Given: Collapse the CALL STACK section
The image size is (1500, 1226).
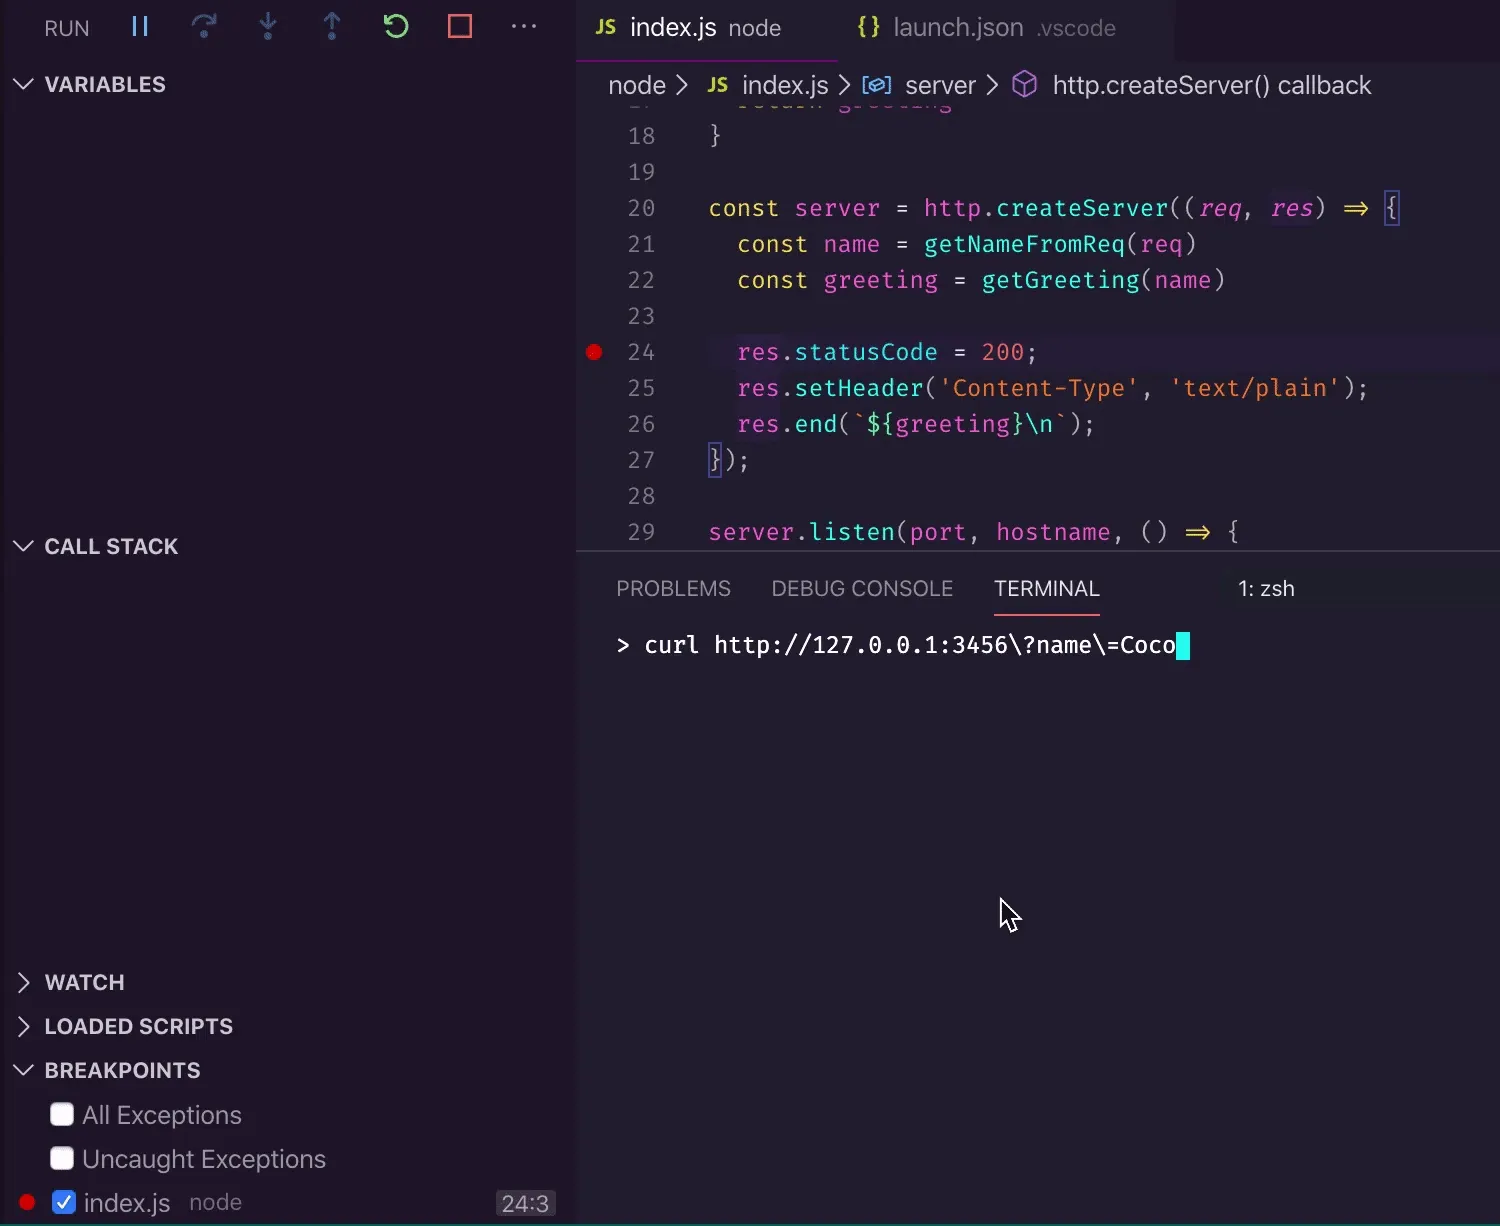Looking at the screenshot, I should tap(23, 546).
